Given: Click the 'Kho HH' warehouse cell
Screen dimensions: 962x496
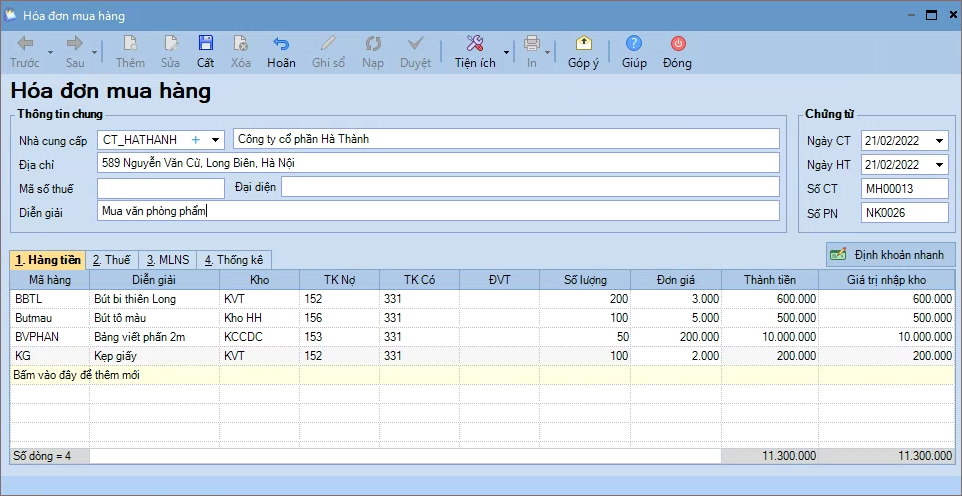Looking at the screenshot, I should [260, 318].
